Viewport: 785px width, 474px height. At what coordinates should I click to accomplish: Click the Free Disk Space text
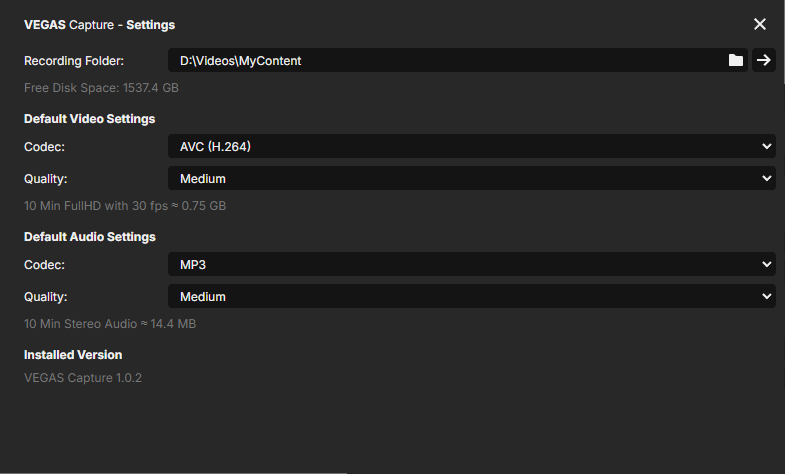pyautogui.click(x=101, y=88)
